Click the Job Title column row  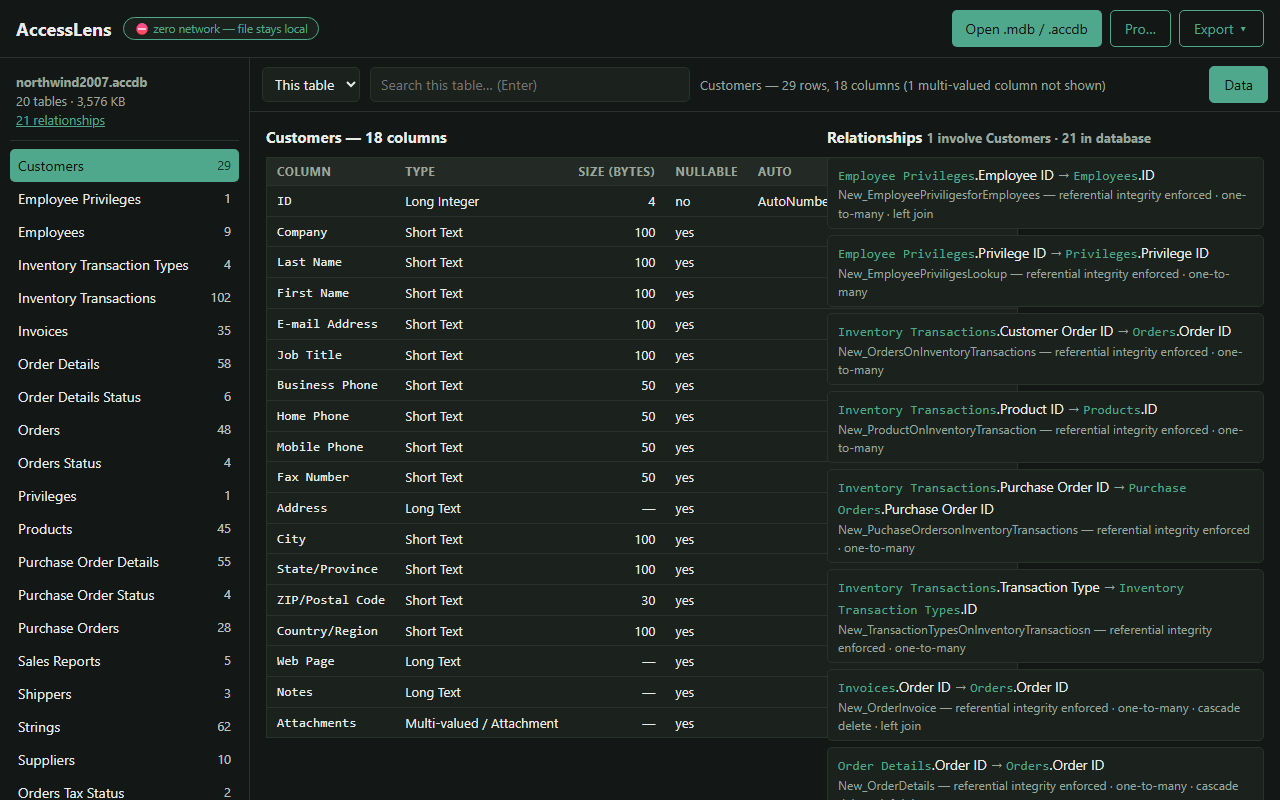547,355
